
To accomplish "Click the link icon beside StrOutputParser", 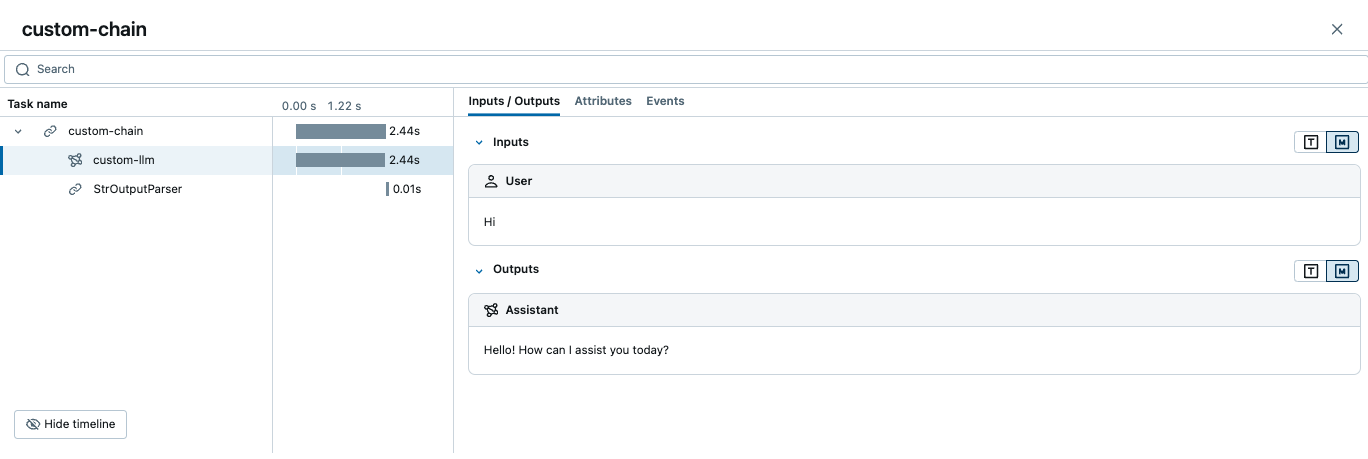I will tap(75, 189).
